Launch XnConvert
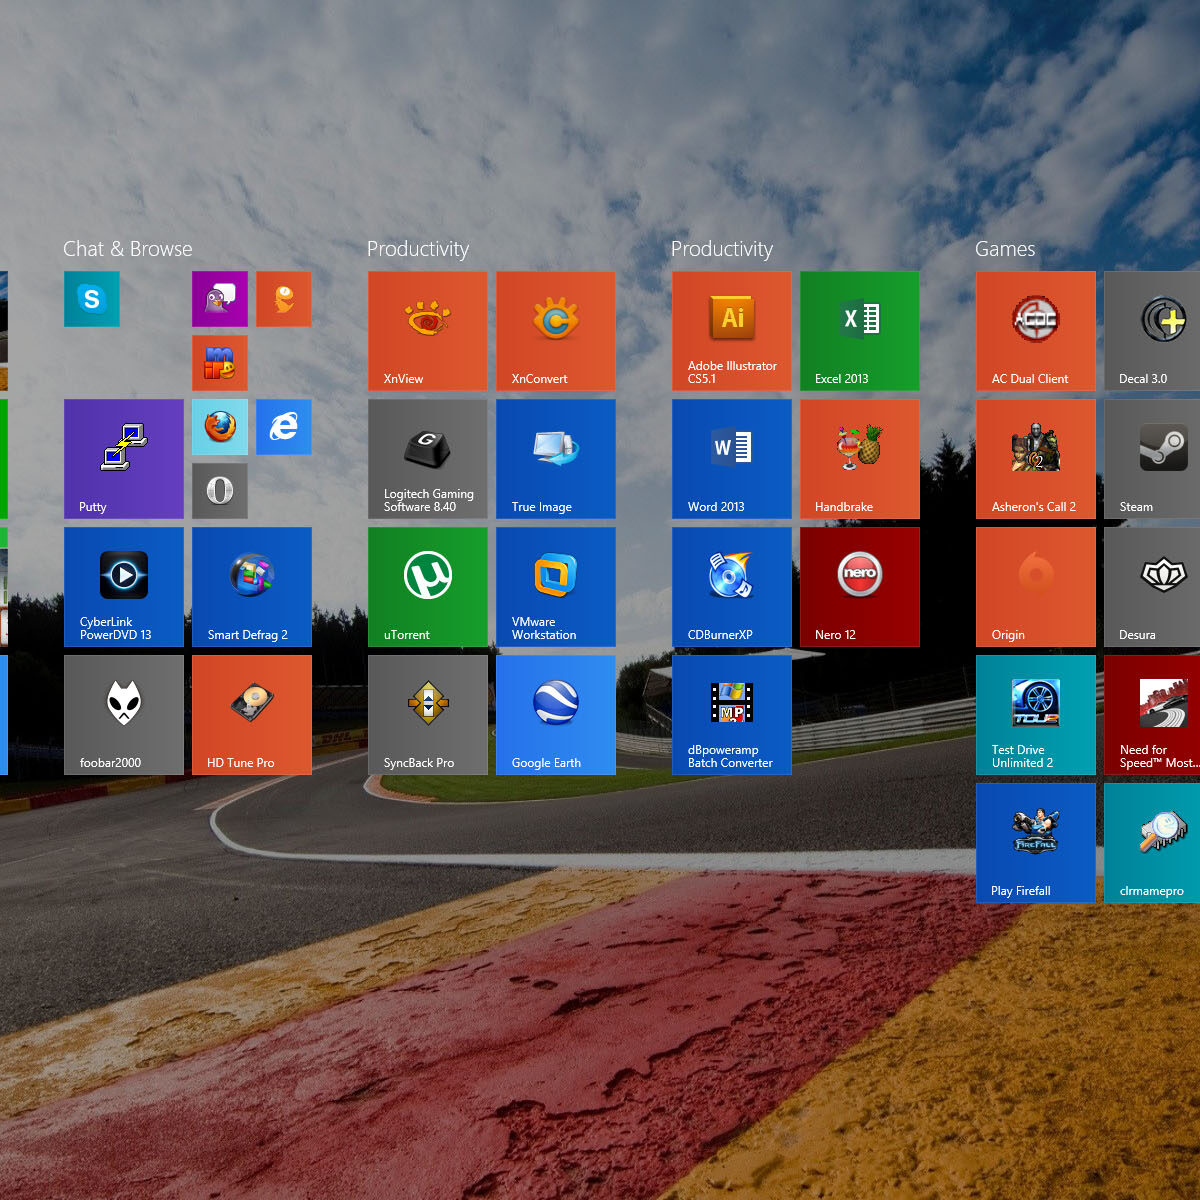The height and width of the screenshot is (1200, 1200). (x=556, y=331)
